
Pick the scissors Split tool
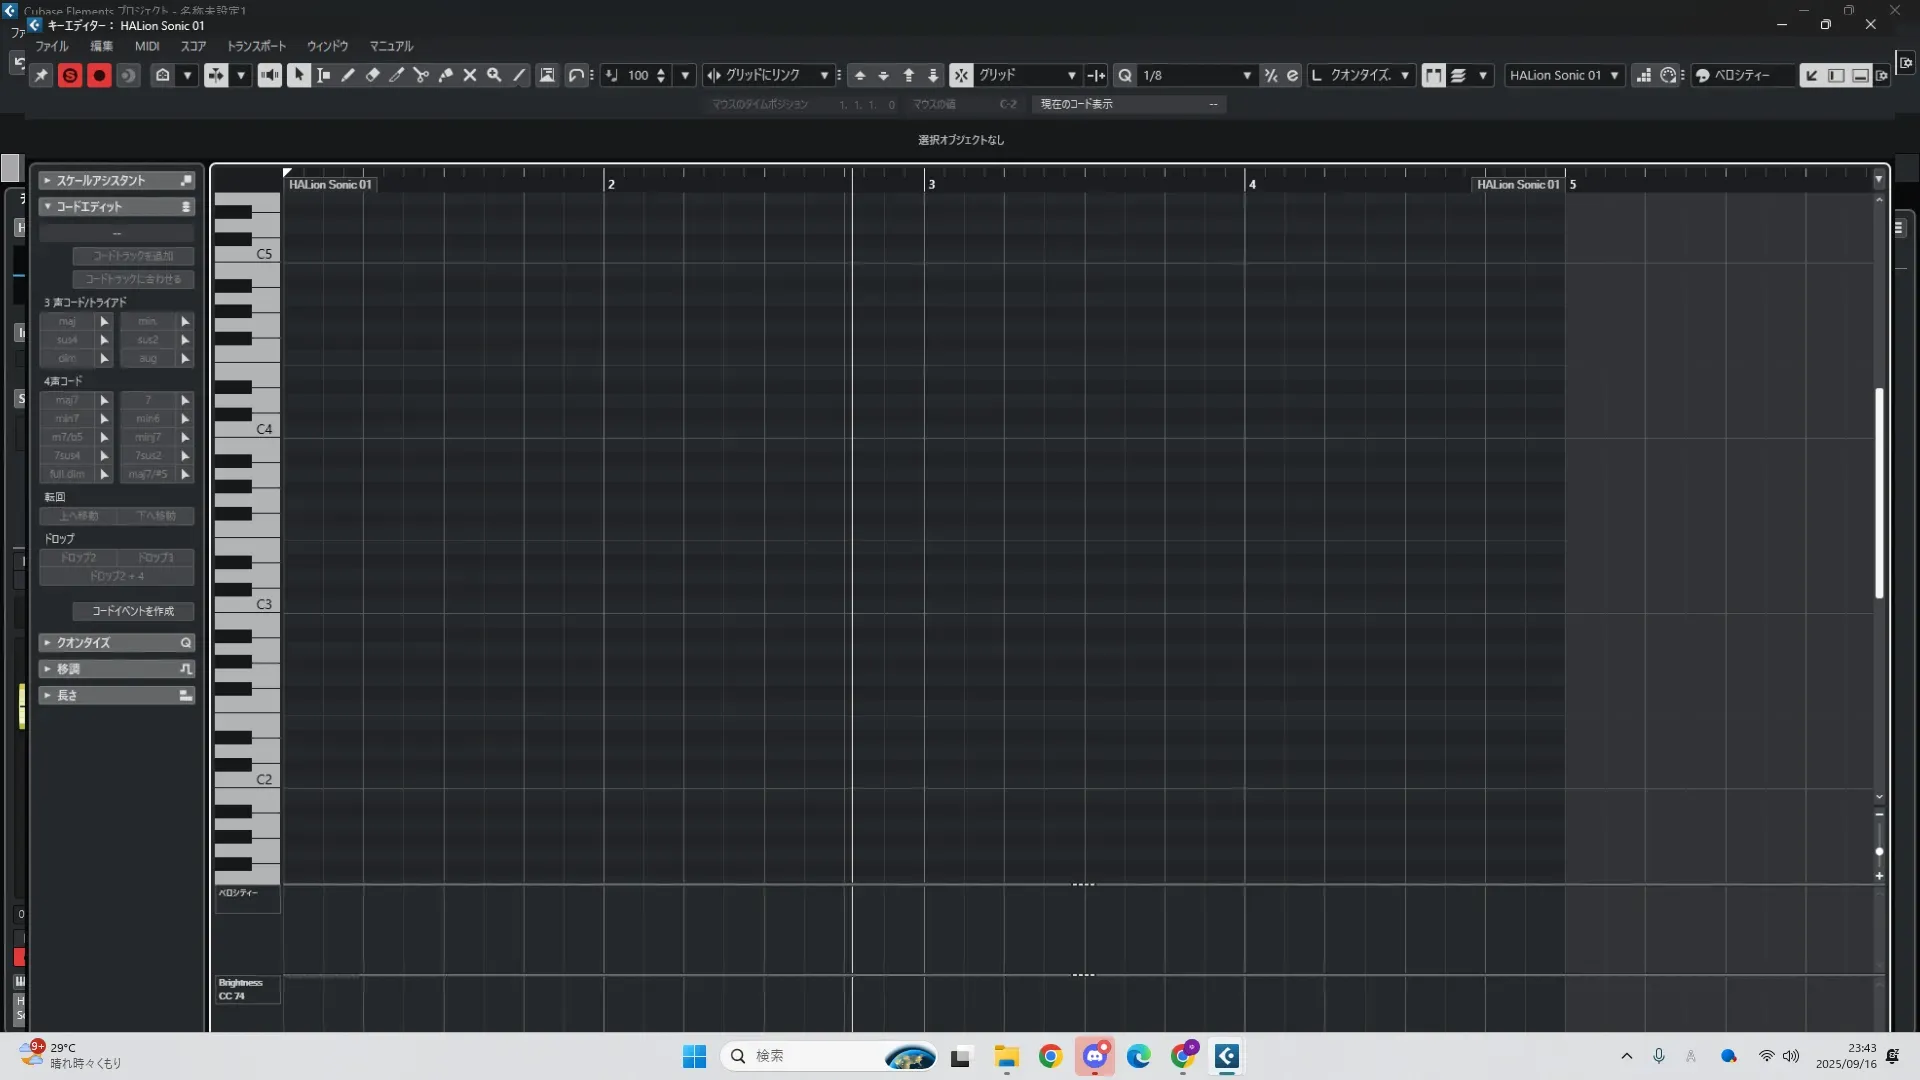coord(421,75)
